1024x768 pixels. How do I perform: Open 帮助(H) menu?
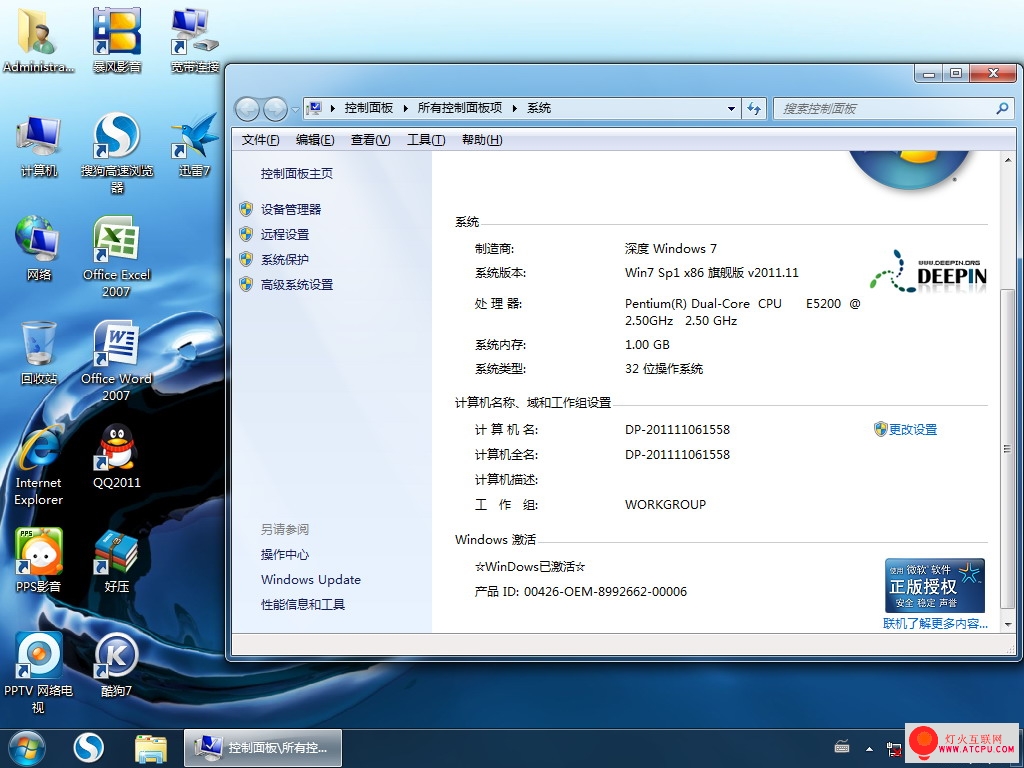482,140
